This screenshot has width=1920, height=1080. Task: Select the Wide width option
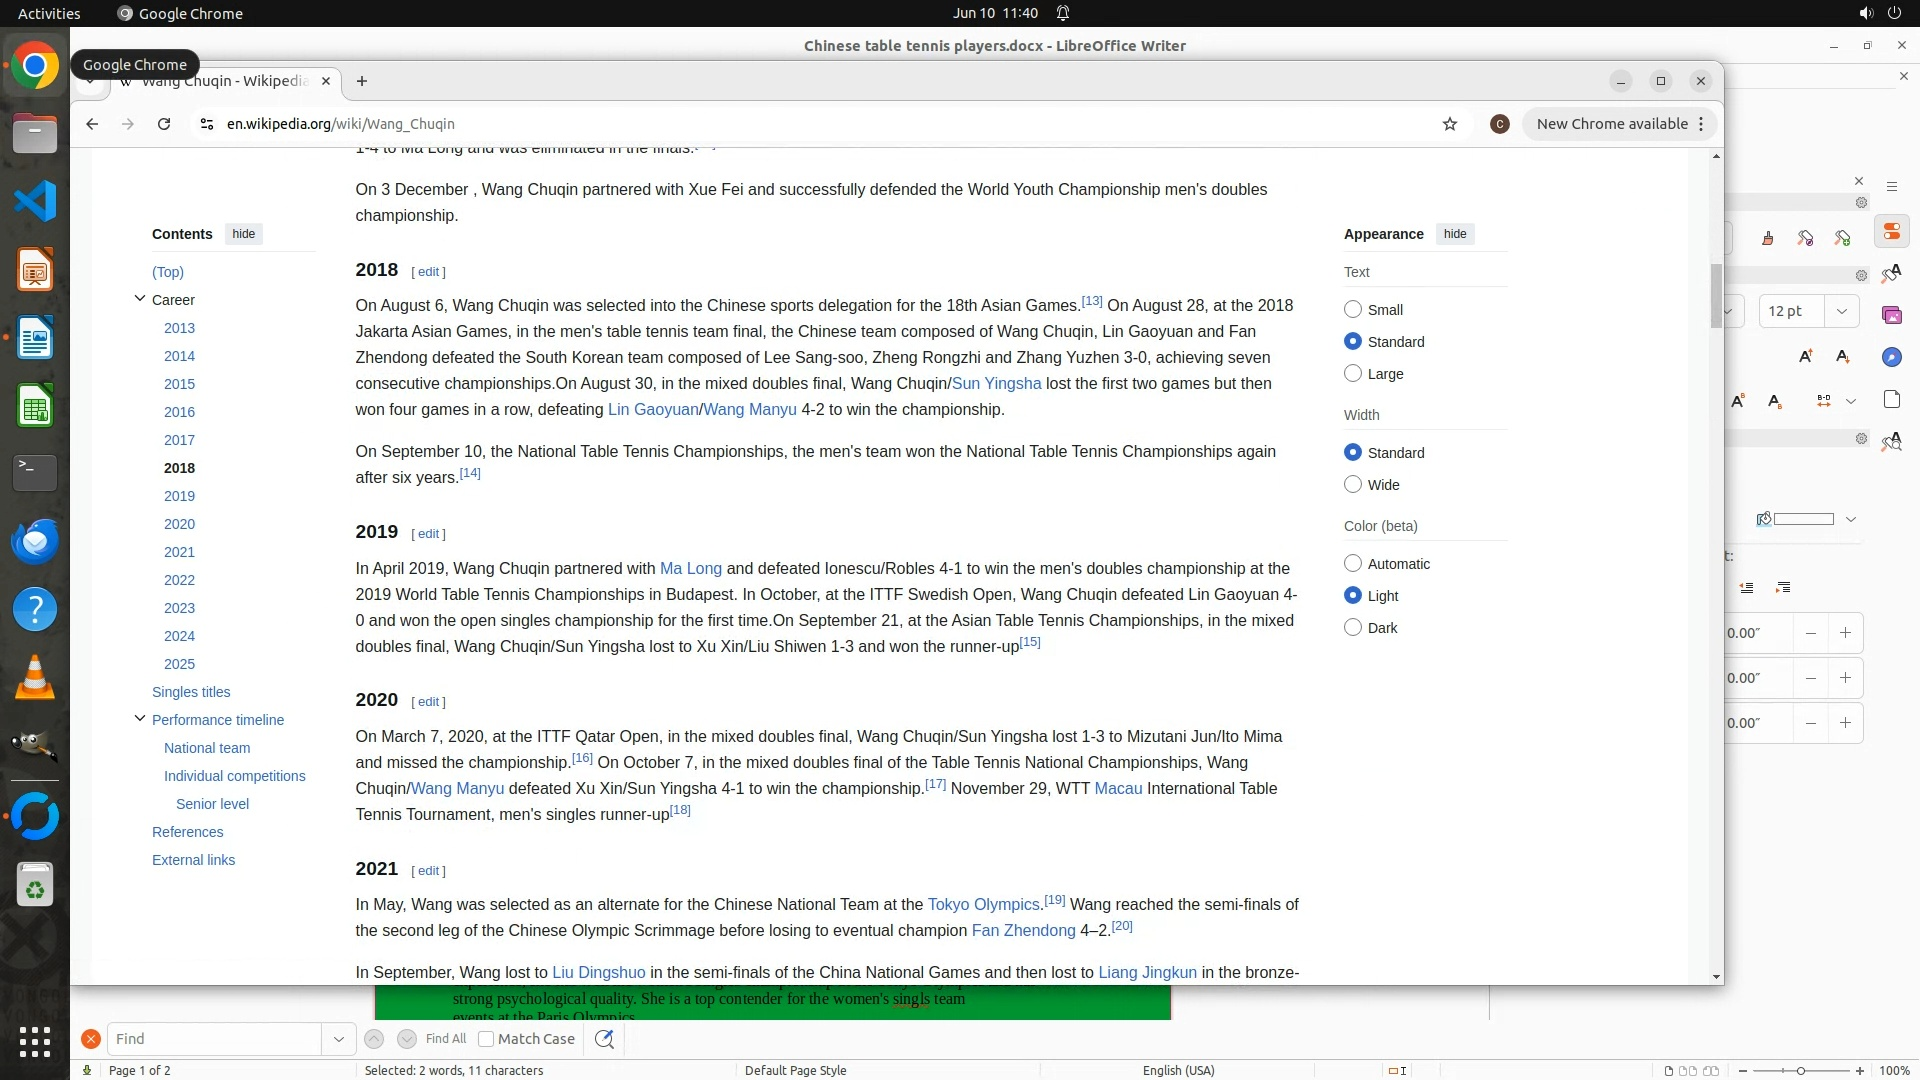1353,485
